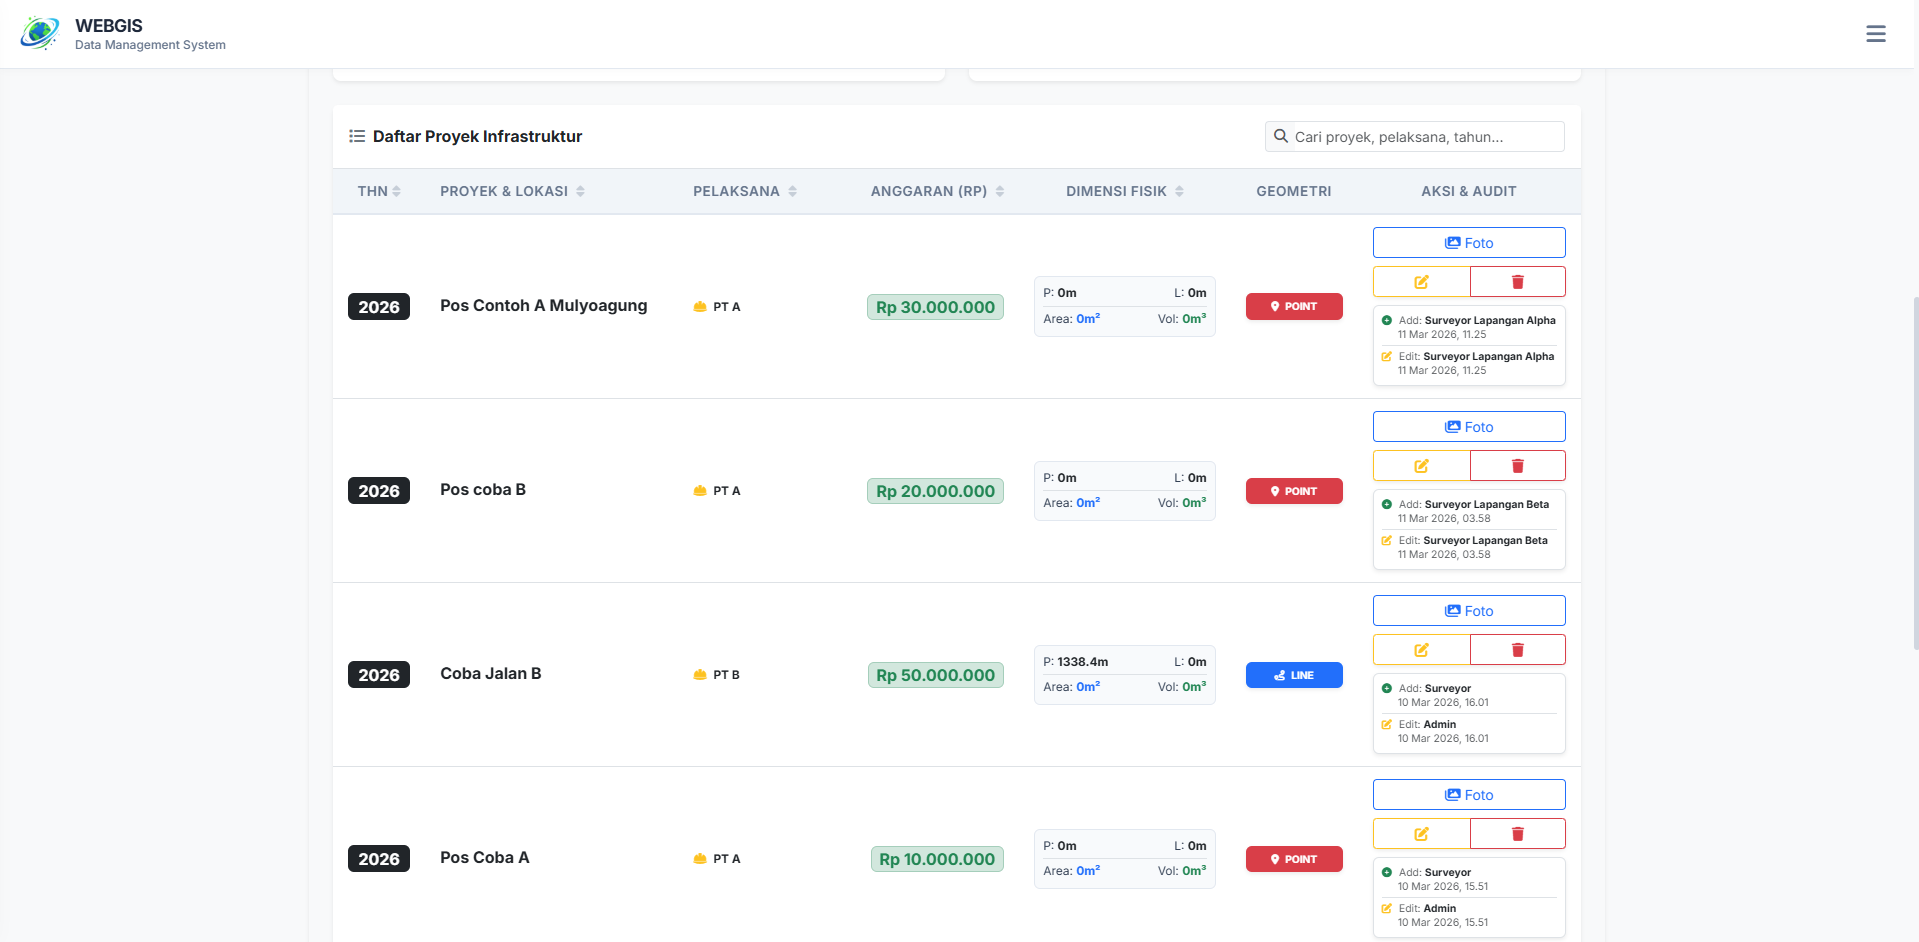
Task: Delete the Coba Jalan B project
Action: (1517, 650)
